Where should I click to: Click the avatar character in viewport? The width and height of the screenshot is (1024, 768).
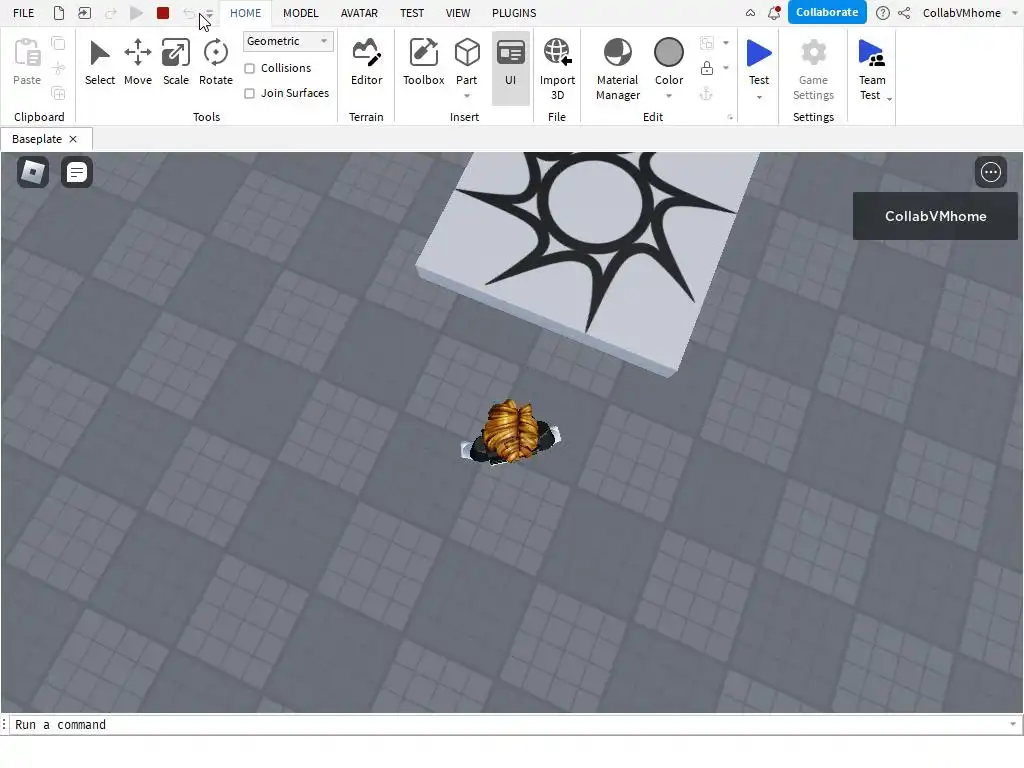coord(511,432)
